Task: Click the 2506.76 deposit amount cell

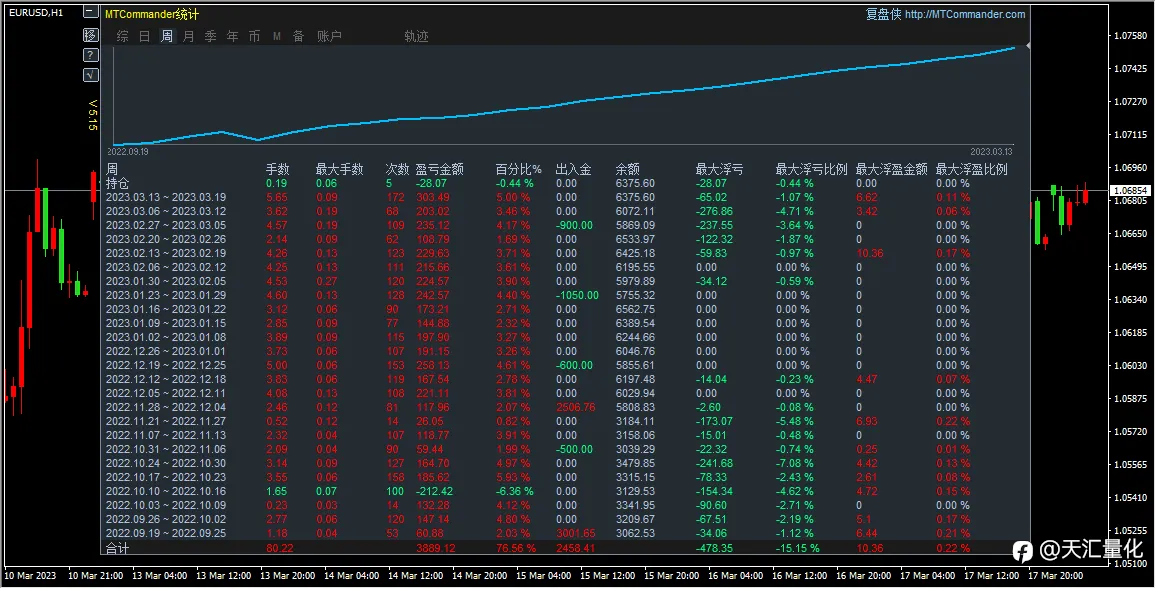Action: (575, 408)
